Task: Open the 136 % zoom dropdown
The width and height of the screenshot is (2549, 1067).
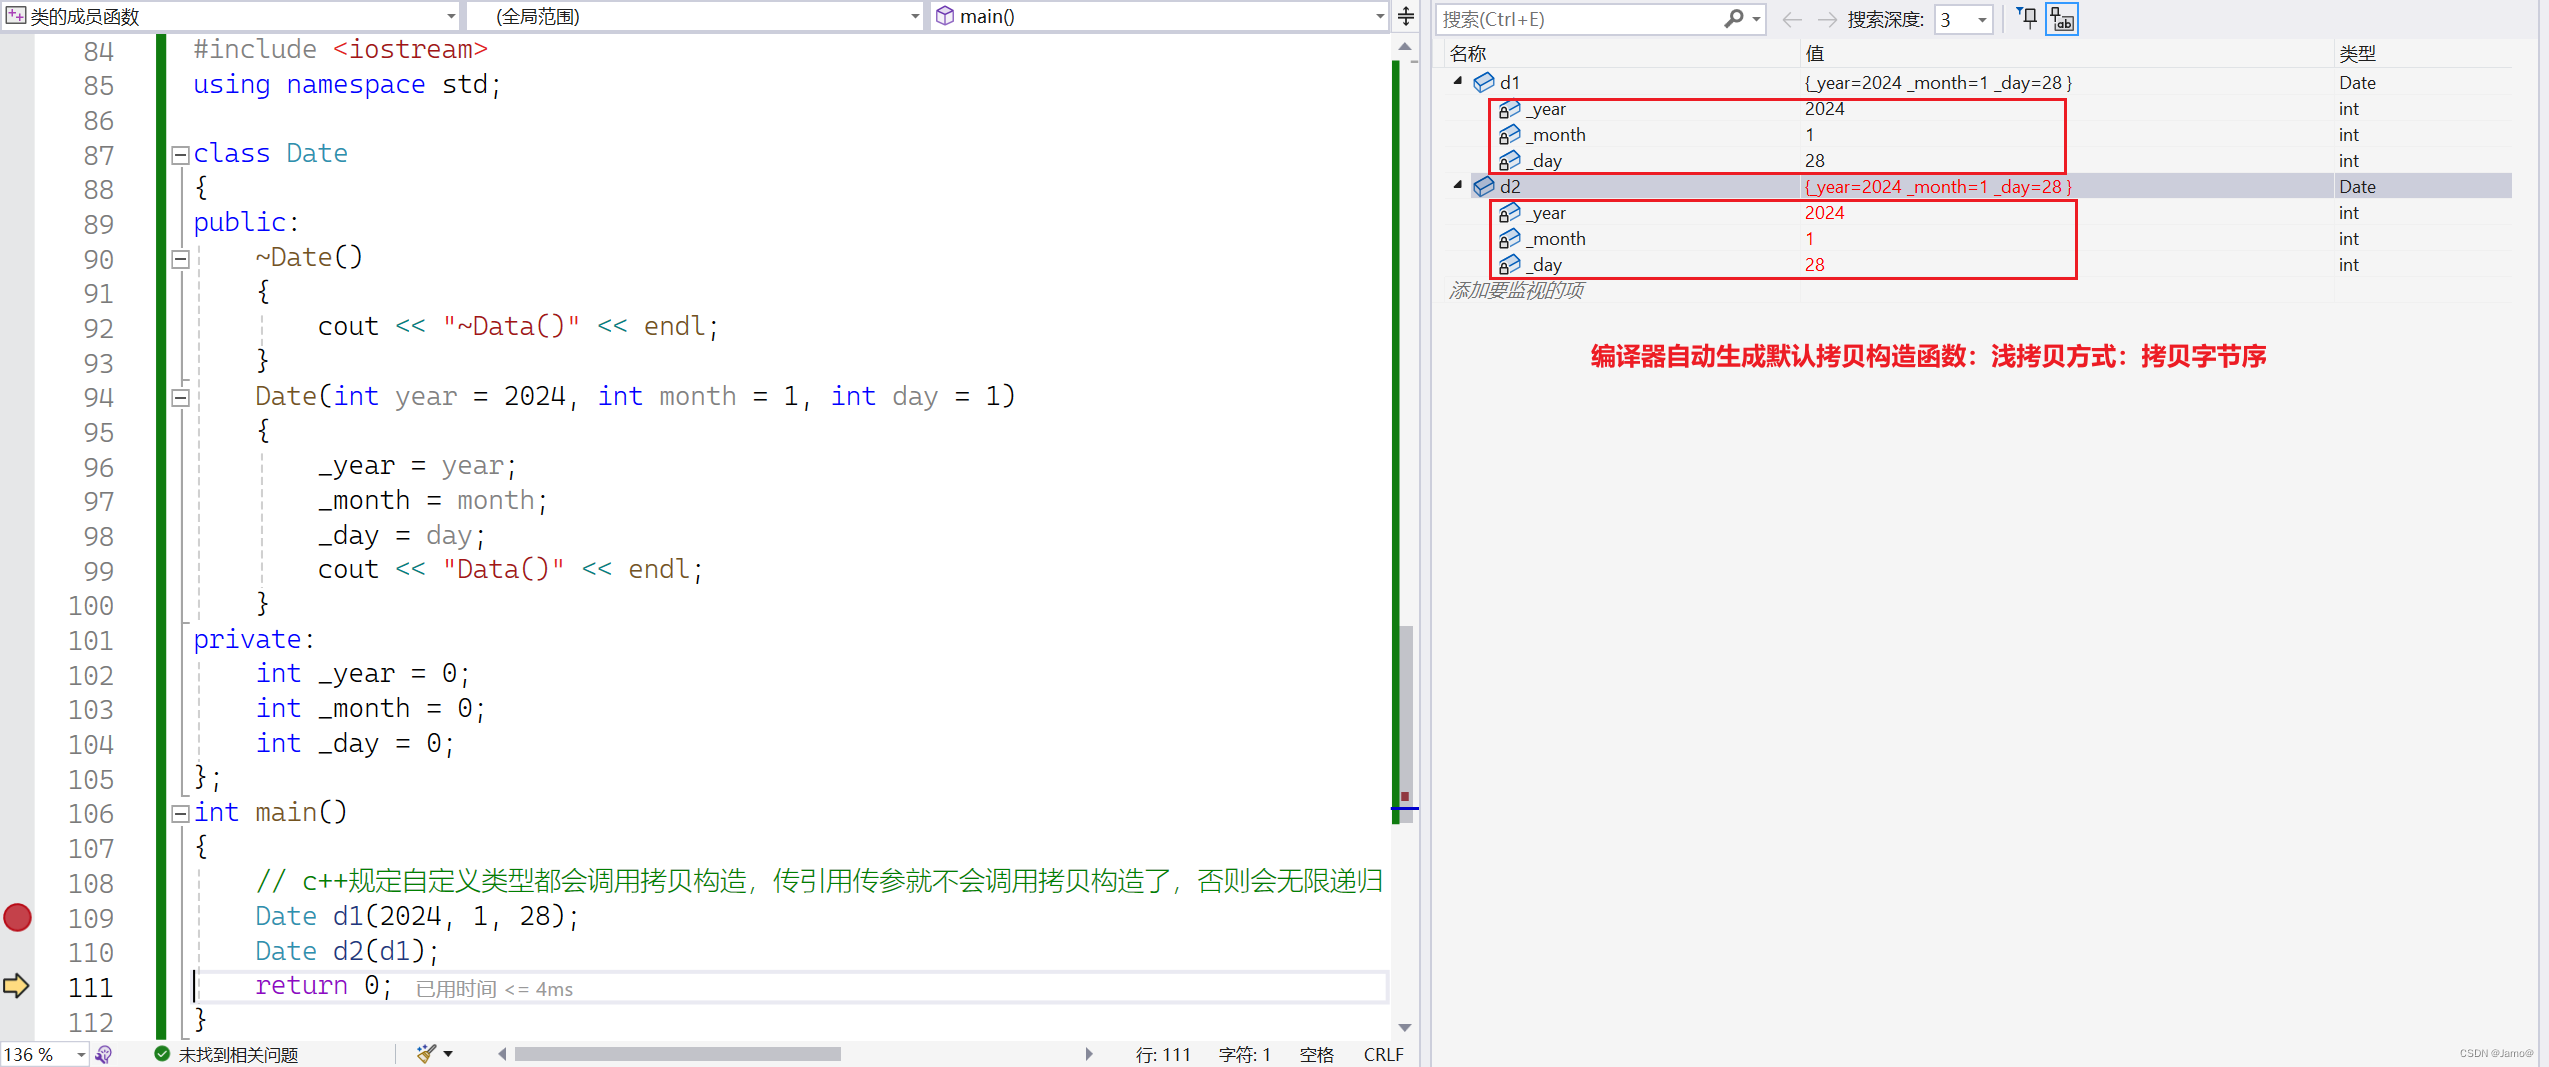Action: pos(80,1054)
